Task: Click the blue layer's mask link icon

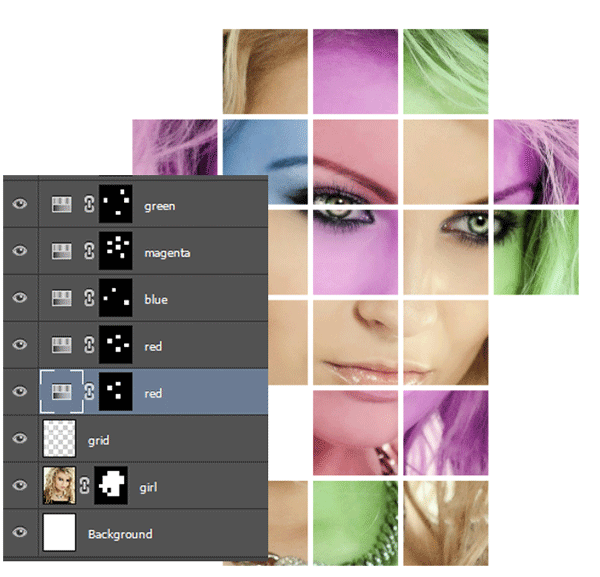Action: (87, 299)
